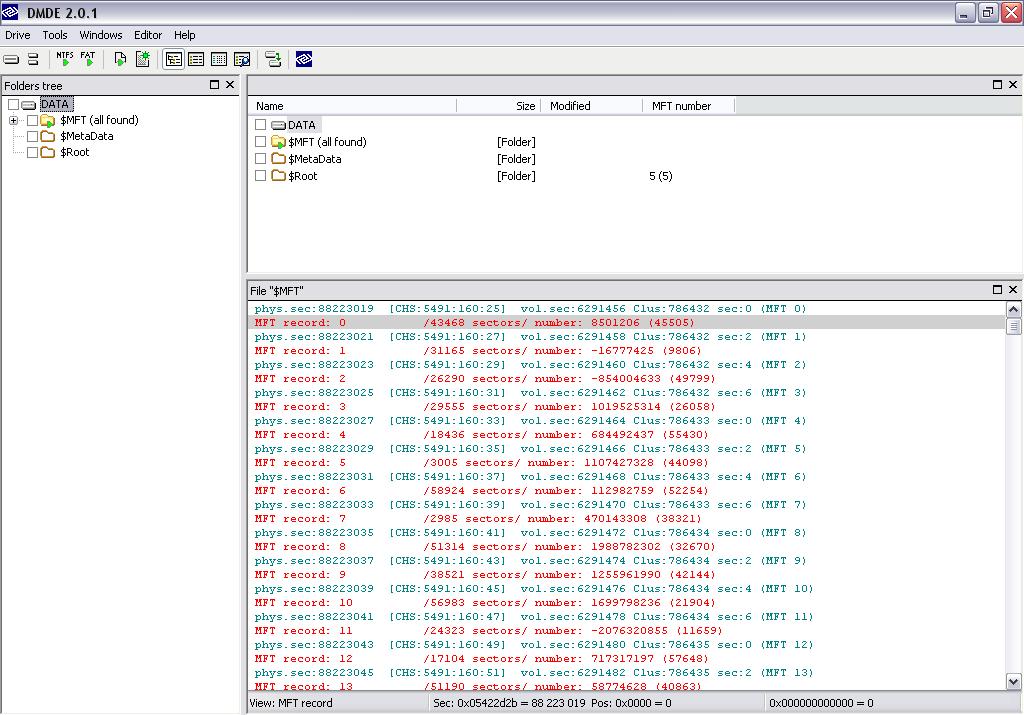
Task: Click the blue DMDE logo toolbar icon
Action: 304,60
